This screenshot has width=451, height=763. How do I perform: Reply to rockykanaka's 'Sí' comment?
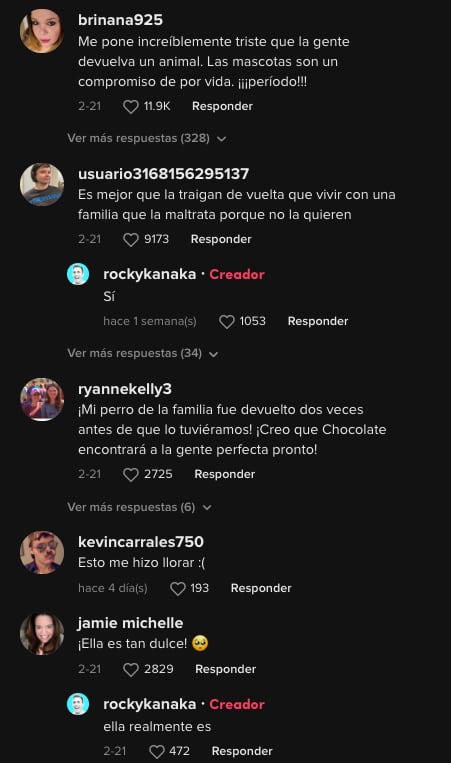point(318,321)
